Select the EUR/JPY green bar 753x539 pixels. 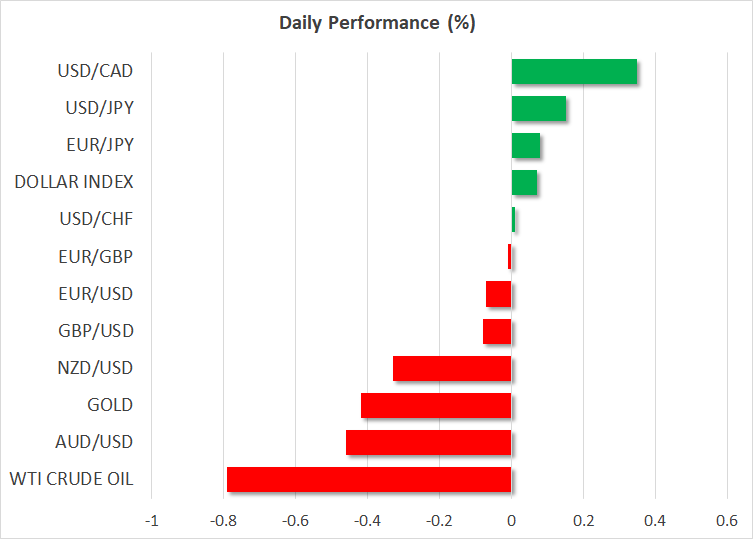(526, 146)
